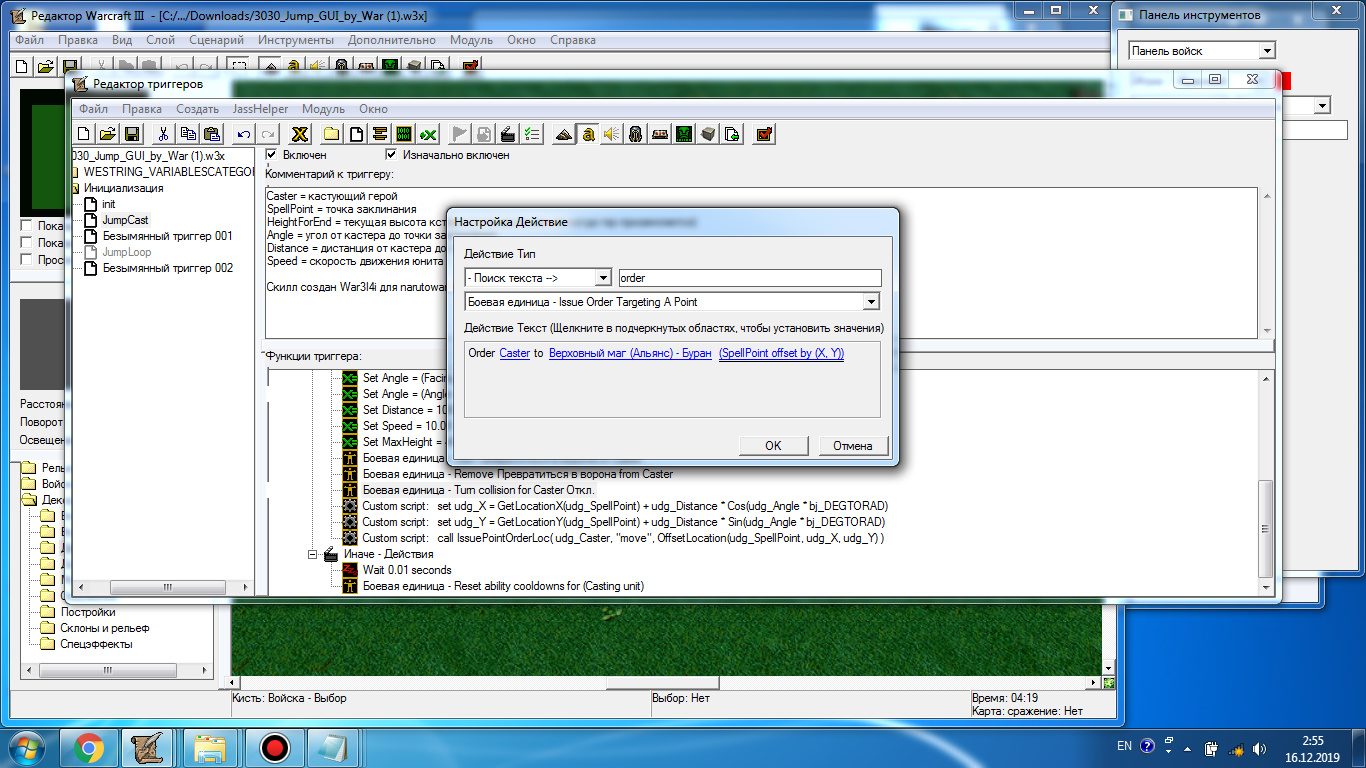The image size is (1366, 768).
Task: Open AI Editor green face icon in Trigger Editor
Action: [x=684, y=134]
